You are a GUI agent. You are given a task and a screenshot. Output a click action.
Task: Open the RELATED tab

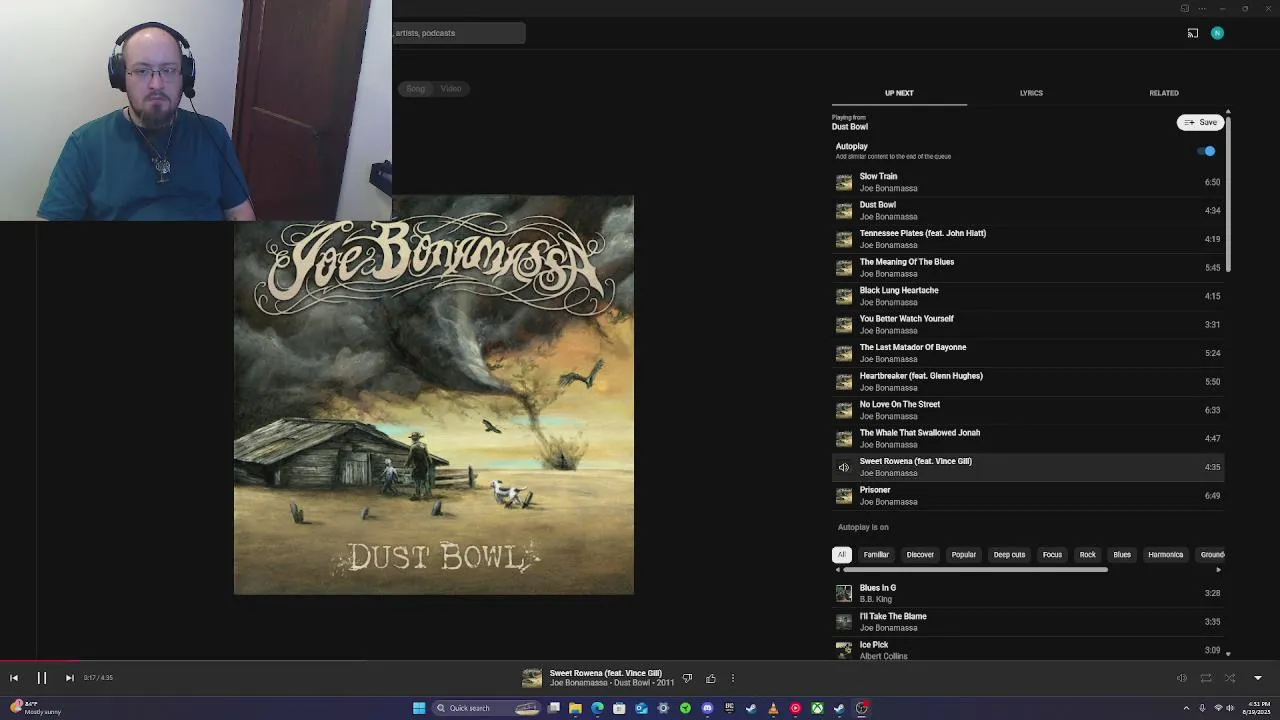point(1164,93)
